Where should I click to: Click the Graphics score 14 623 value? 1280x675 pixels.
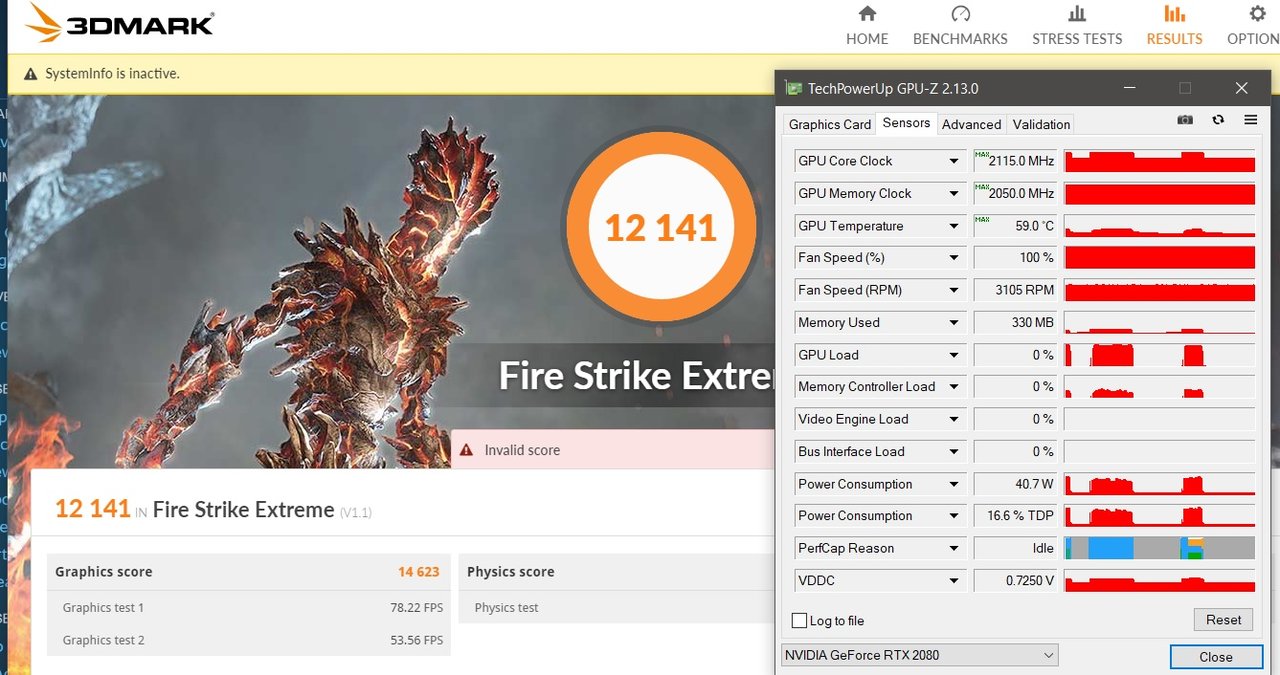[419, 572]
